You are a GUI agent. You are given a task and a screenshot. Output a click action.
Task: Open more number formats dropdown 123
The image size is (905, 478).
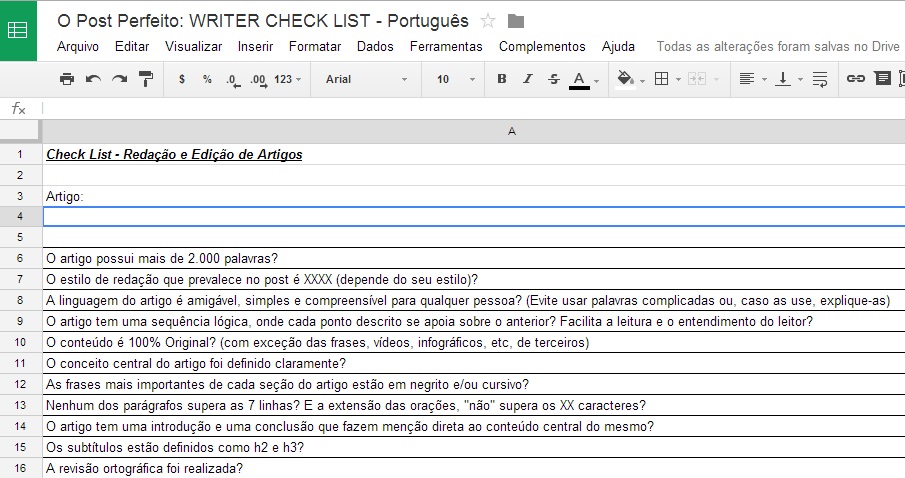[287, 79]
